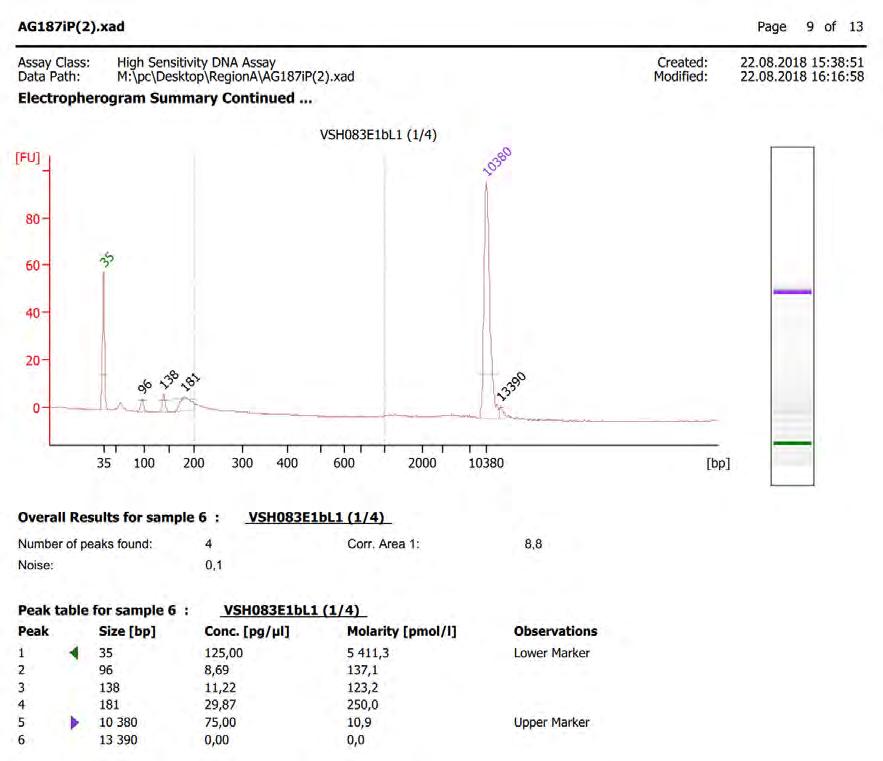Click molarity 5 411,3 in peak table
883x761 pixels.
coord(368,653)
